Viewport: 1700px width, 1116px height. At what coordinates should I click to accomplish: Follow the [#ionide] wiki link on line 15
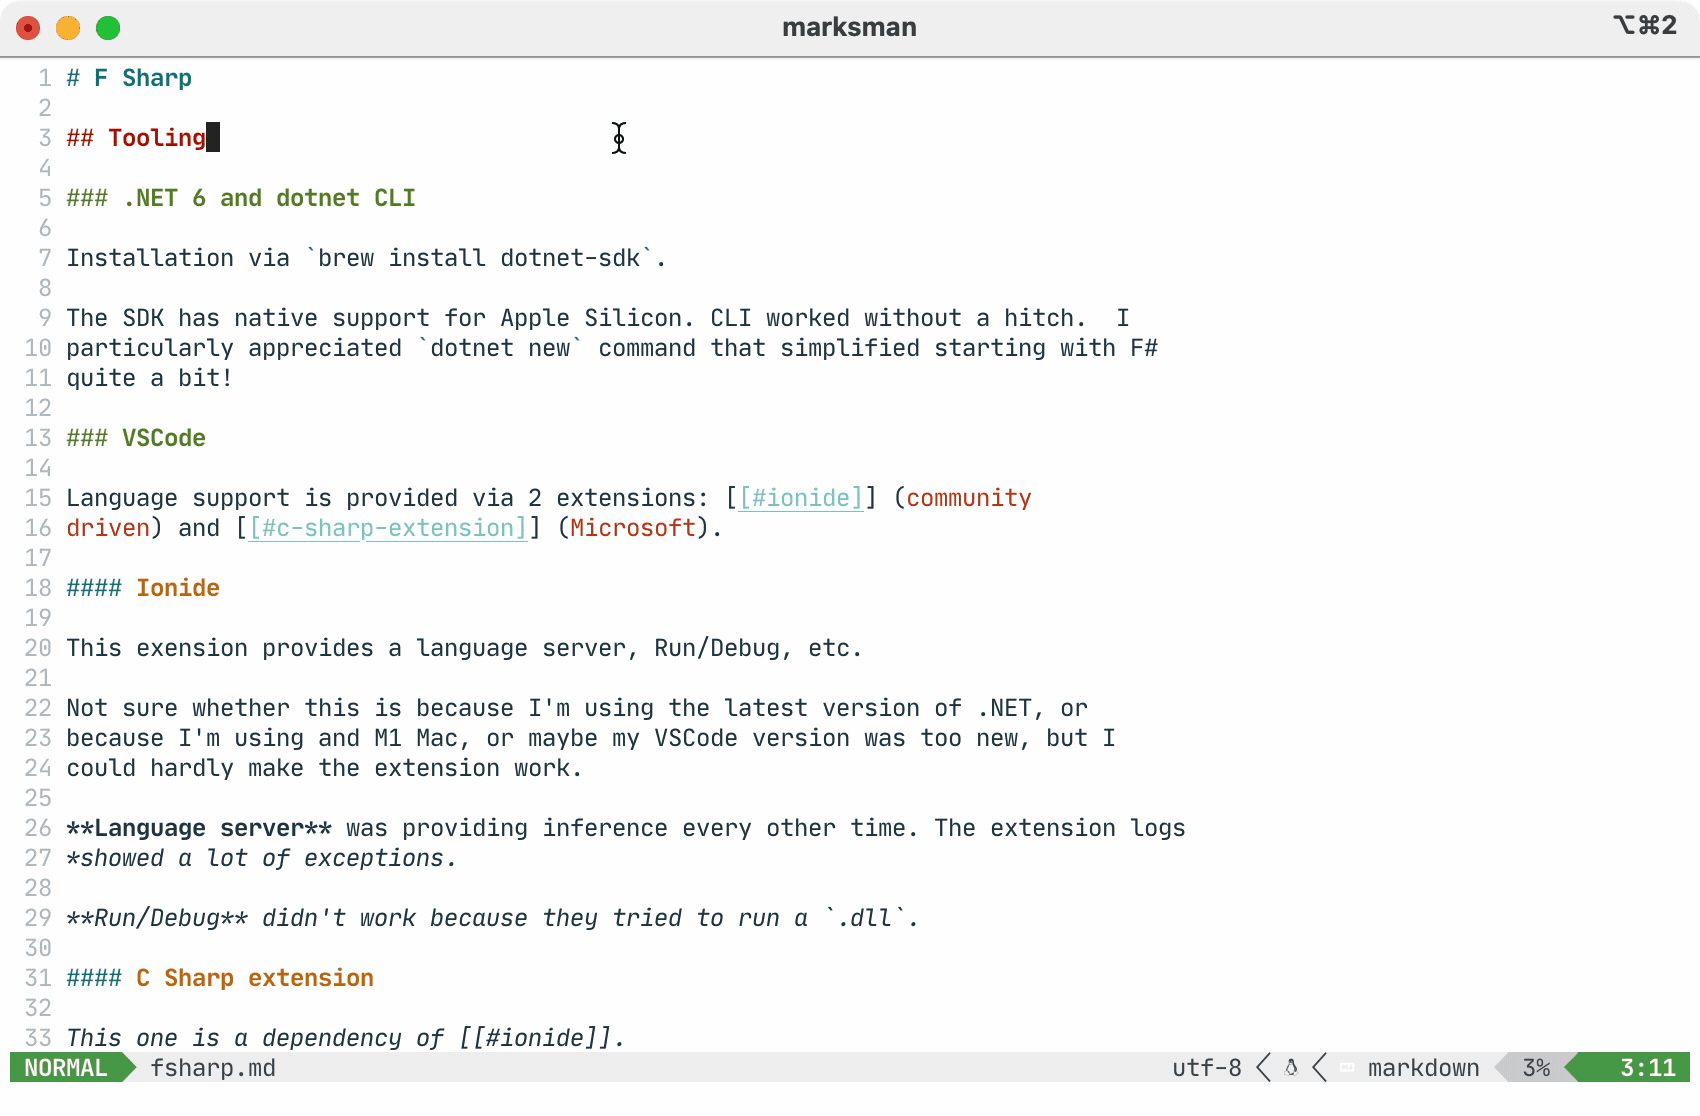(801, 498)
